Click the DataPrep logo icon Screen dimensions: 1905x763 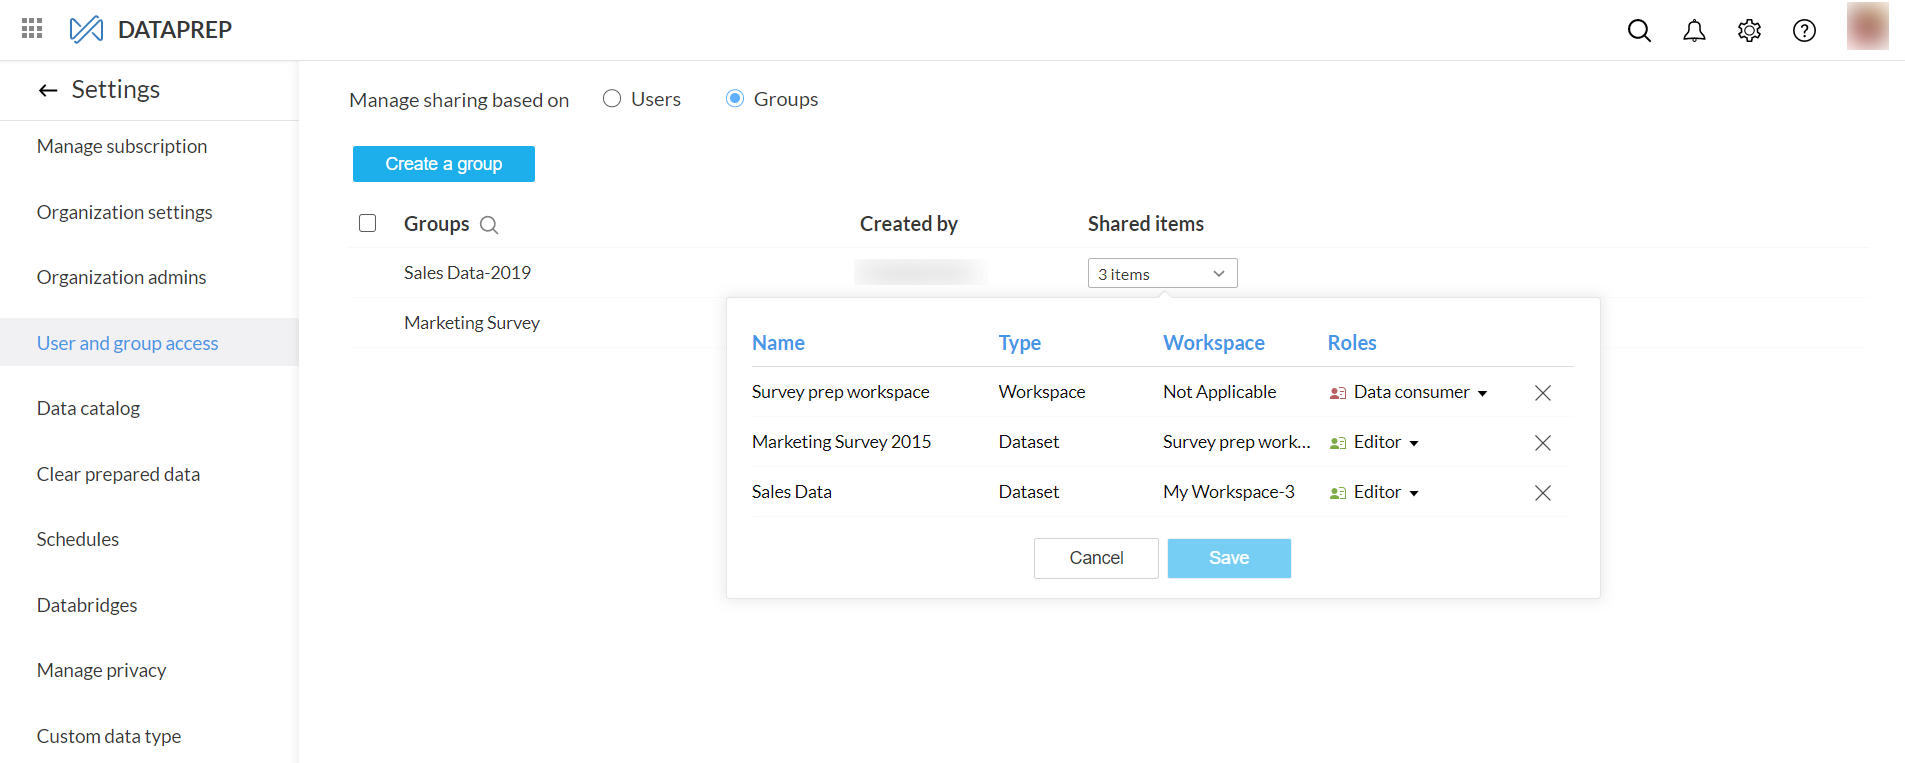tap(86, 29)
